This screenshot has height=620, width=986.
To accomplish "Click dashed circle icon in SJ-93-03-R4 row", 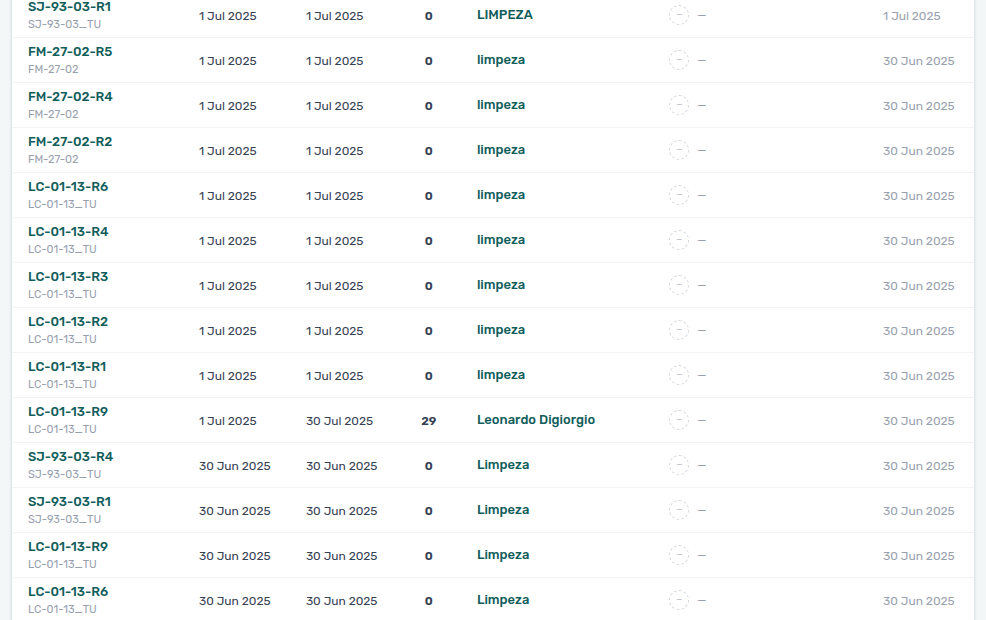I will tap(679, 465).
